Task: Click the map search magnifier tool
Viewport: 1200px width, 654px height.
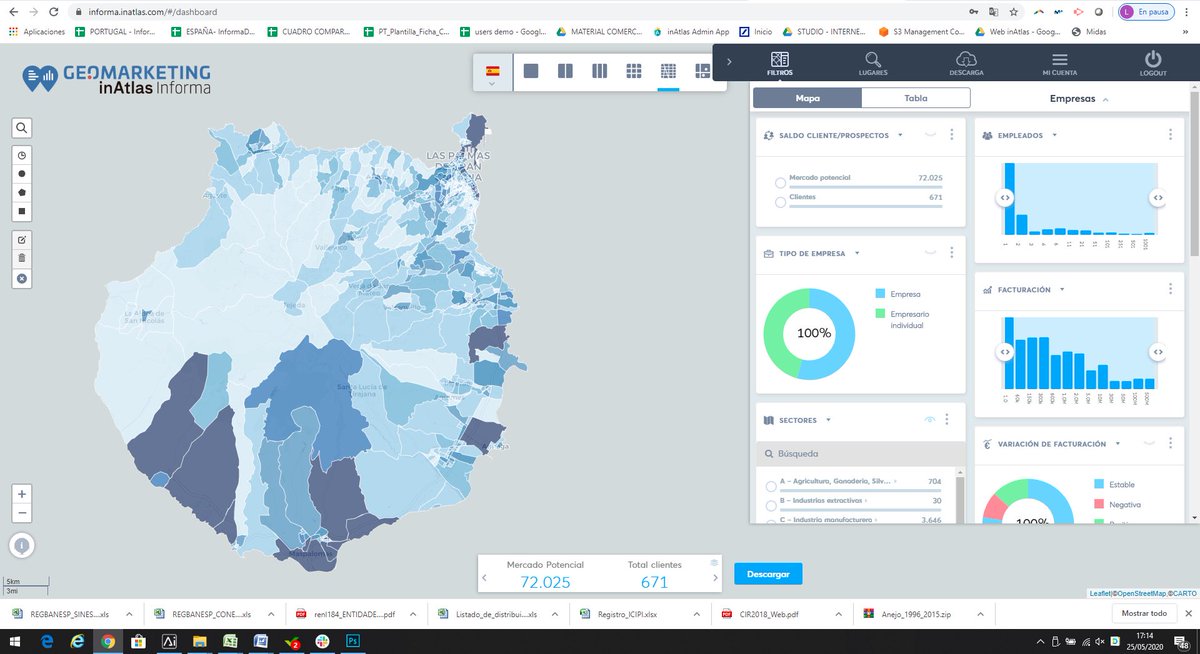Action: coord(22,128)
